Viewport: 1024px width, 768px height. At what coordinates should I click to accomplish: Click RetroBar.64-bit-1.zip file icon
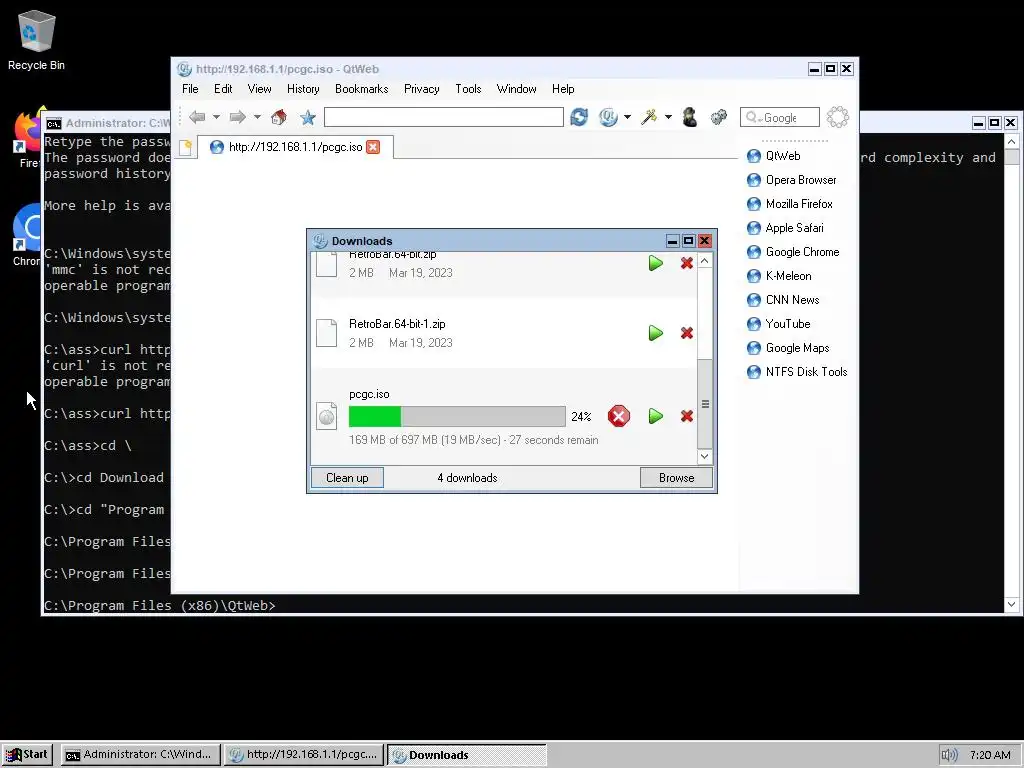coord(327,333)
